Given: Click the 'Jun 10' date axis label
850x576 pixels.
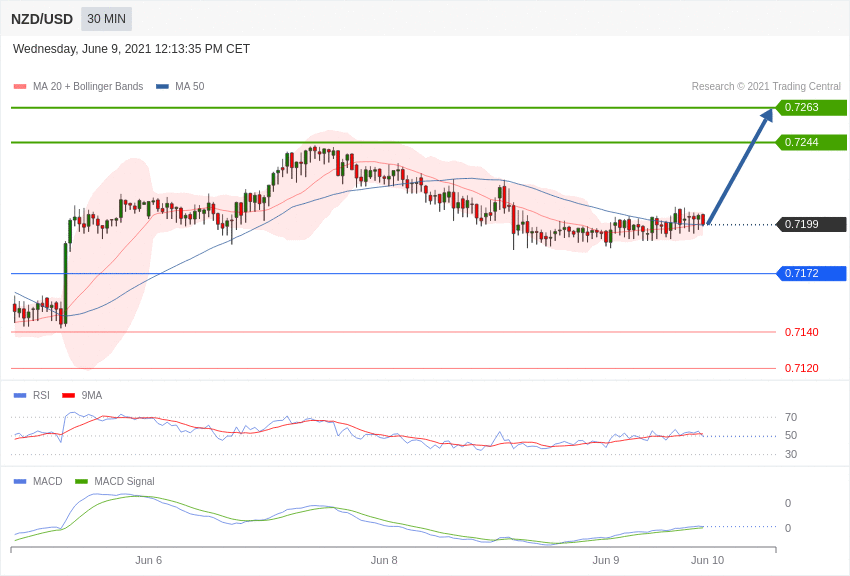Looking at the screenshot, I should [x=707, y=560].
